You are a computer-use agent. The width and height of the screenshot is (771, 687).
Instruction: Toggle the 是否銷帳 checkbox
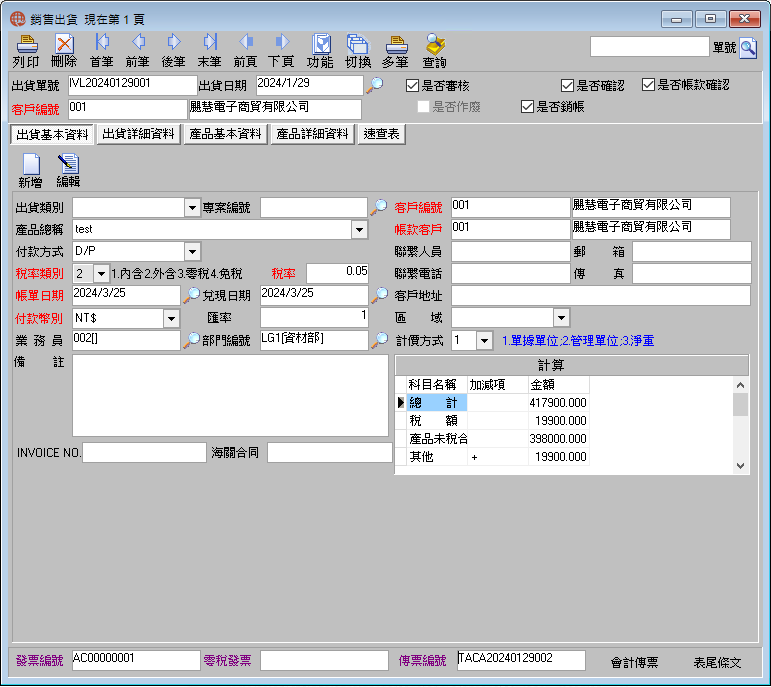(x=527, y=107)
